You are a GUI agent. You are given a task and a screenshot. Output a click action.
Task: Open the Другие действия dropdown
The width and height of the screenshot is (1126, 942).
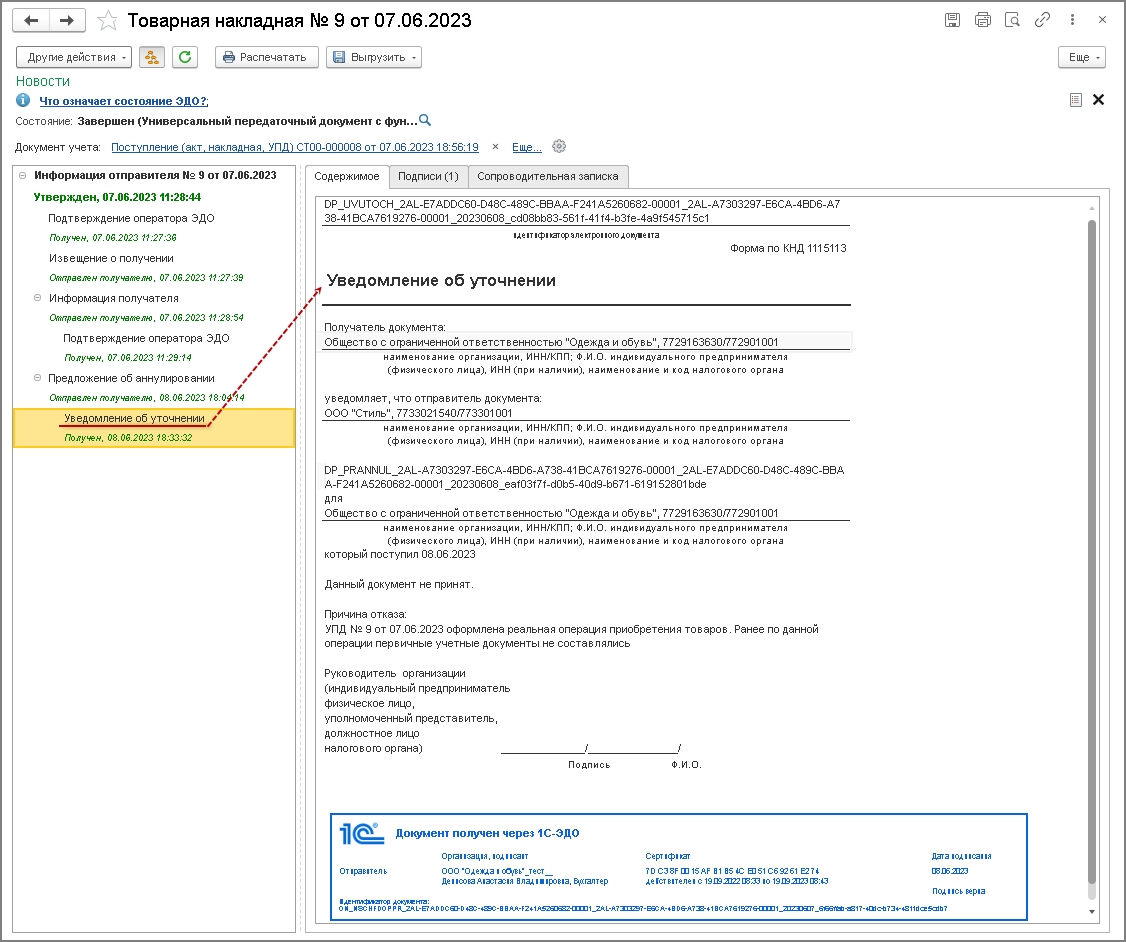pyautogui.click(x=74, y=57)
